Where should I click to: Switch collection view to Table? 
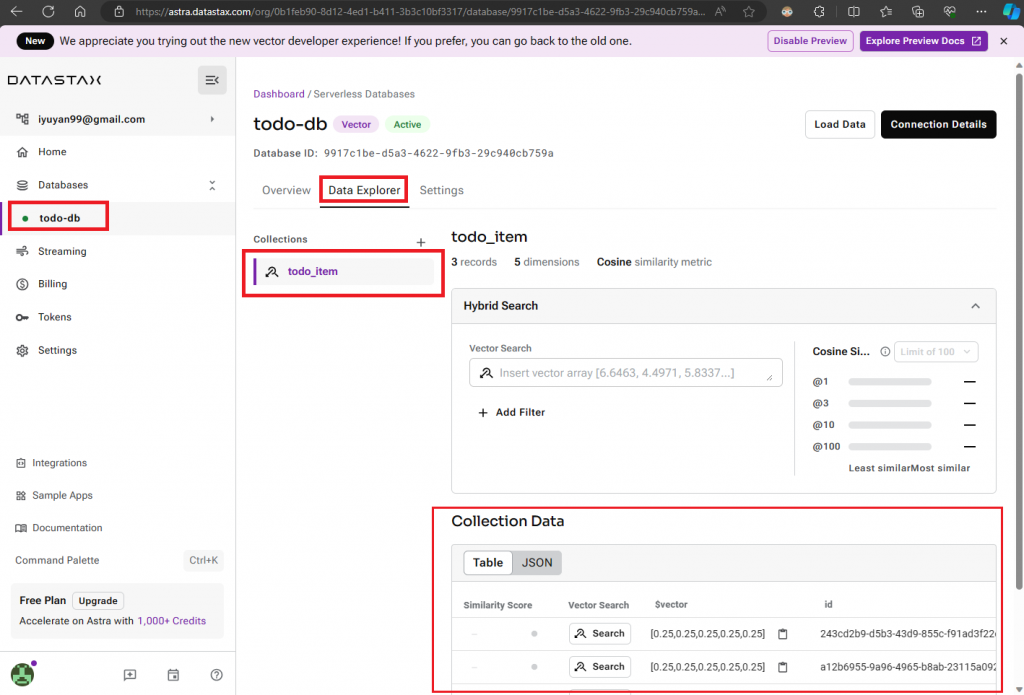click(488, 562)
